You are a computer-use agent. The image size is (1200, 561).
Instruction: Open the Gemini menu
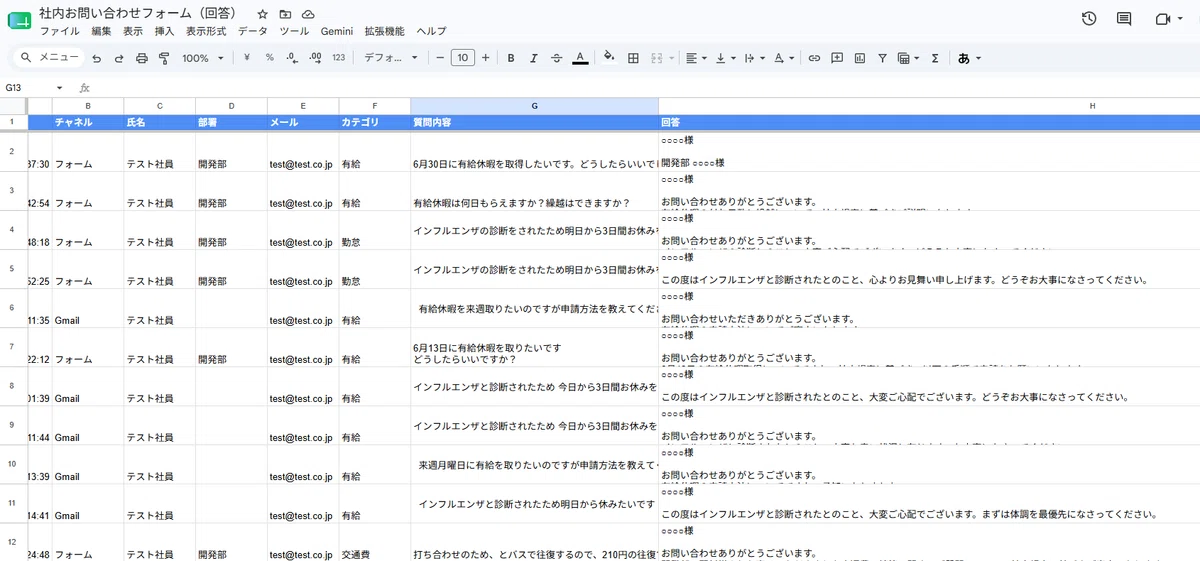click(x=337, y=32)
